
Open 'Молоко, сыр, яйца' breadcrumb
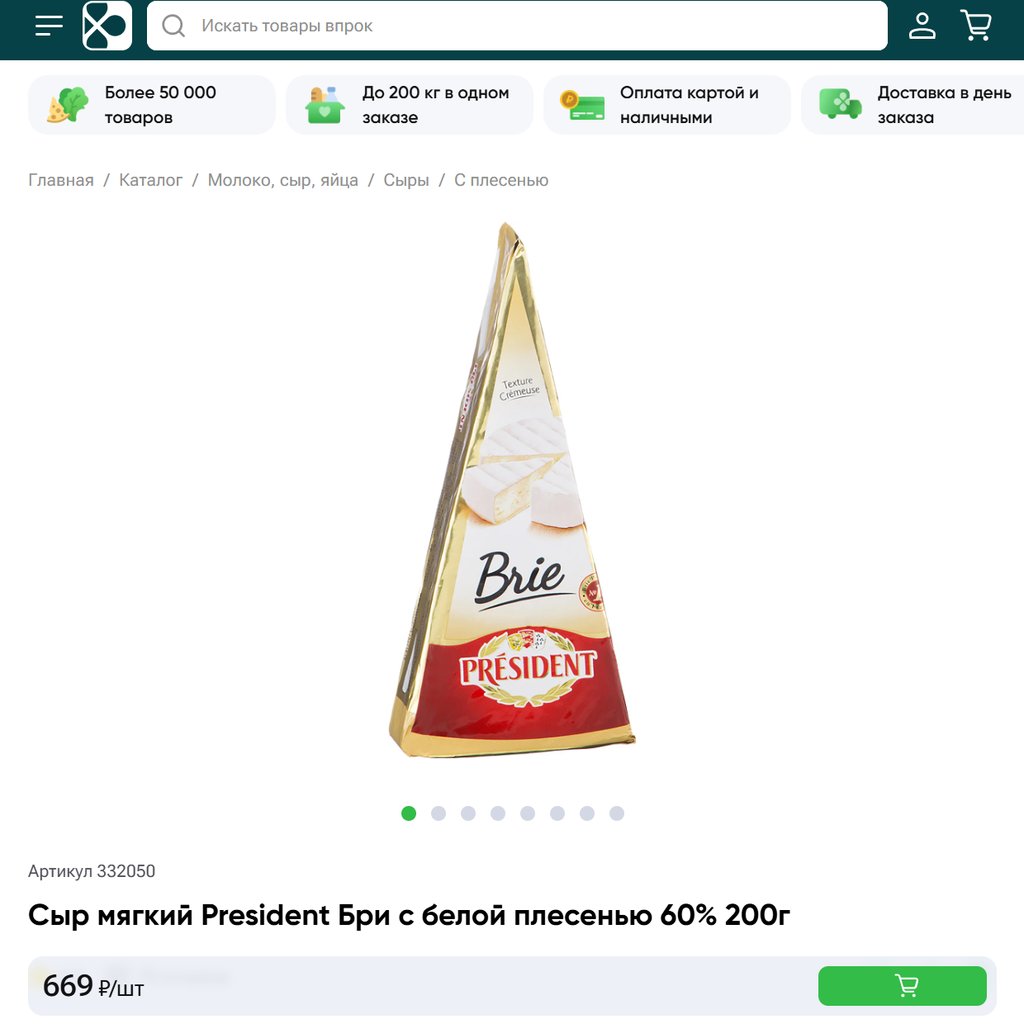tap(283, 180)
